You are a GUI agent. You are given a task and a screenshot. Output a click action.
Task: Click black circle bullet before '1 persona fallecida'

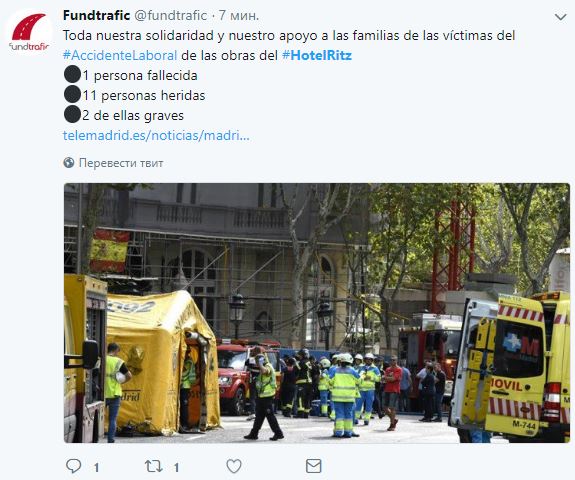pyautogui.click(x=72, y=74)
